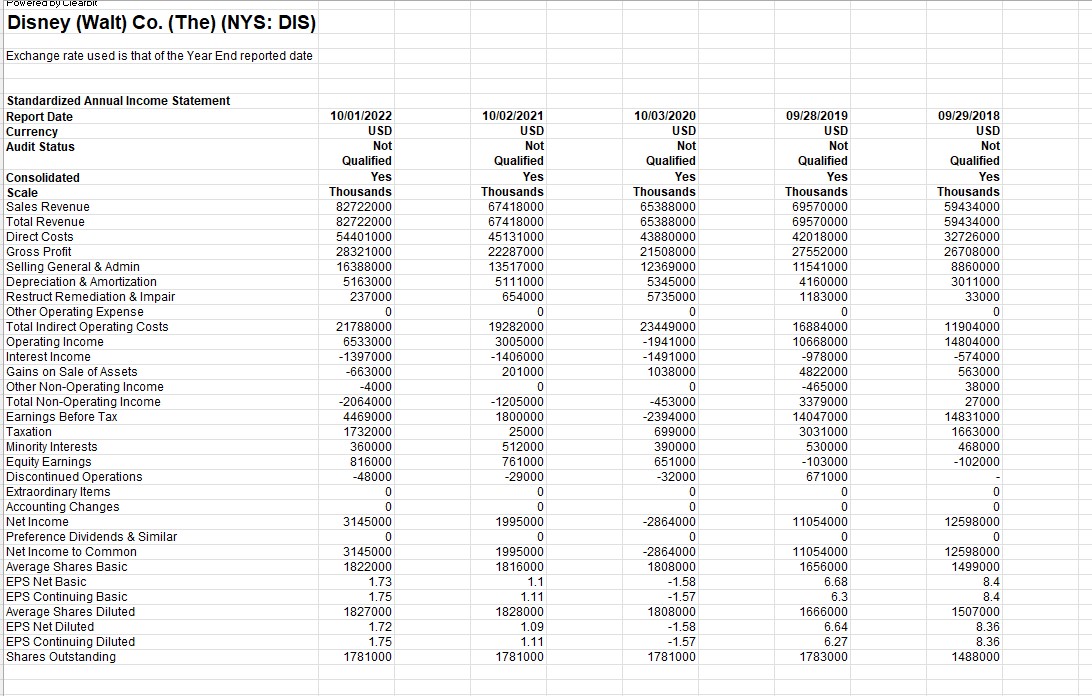Click the 09/29/2018 report date cell

click(969, 116)
